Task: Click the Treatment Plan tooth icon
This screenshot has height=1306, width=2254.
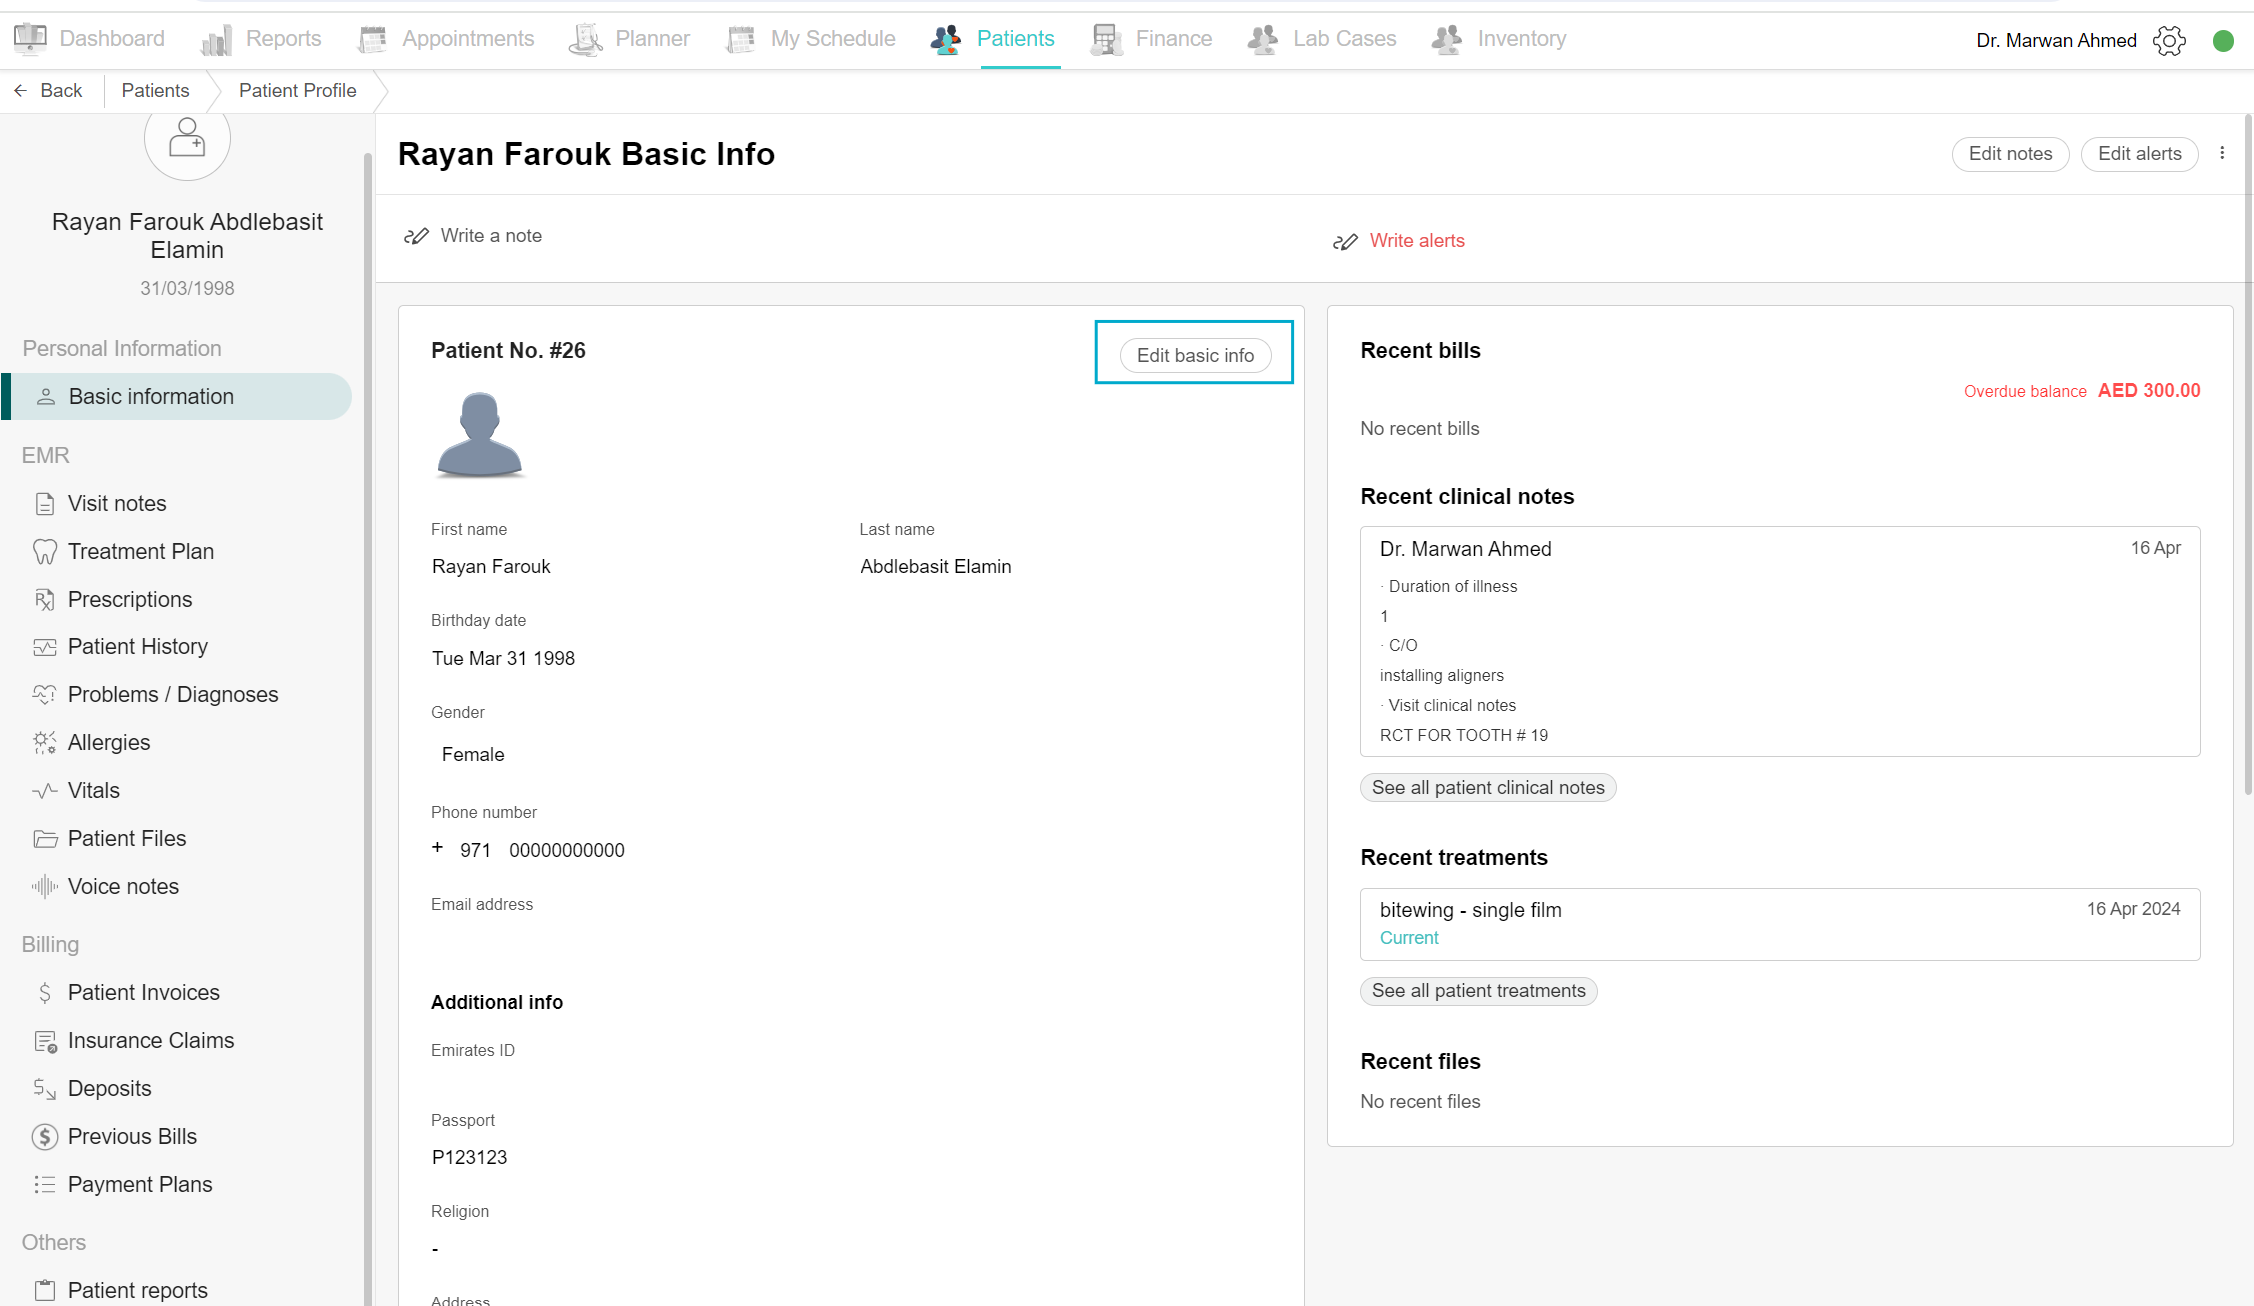Action: click(x=44, y=552)
